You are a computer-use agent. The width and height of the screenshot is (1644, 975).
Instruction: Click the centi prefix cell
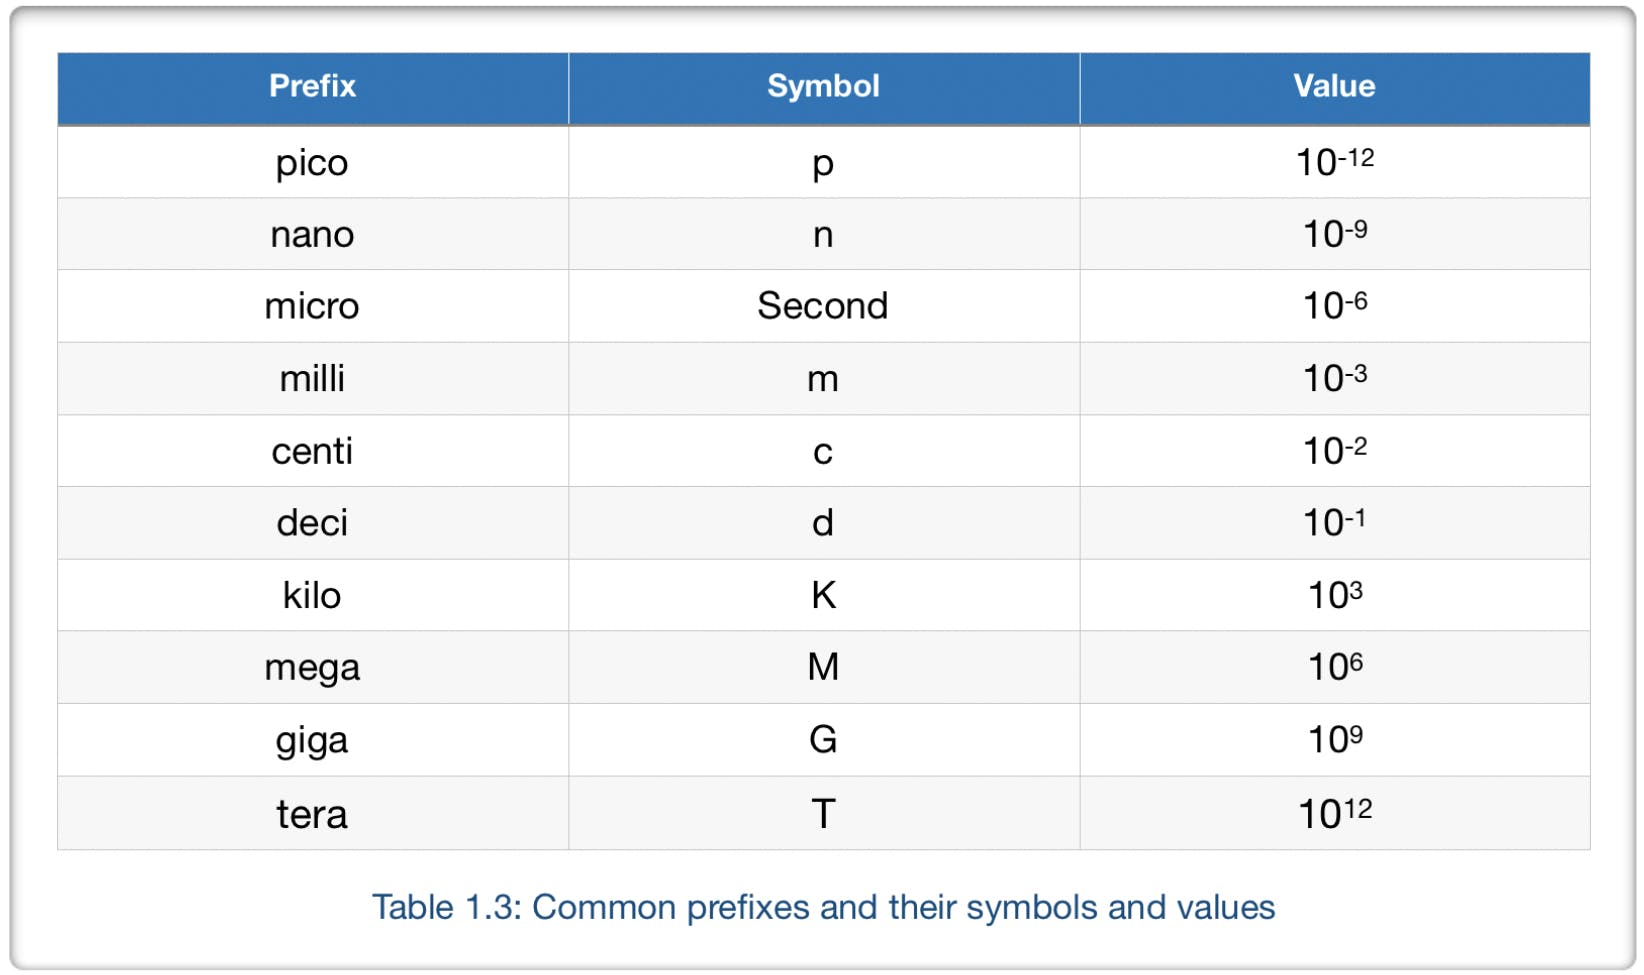[x=312, y=451]
